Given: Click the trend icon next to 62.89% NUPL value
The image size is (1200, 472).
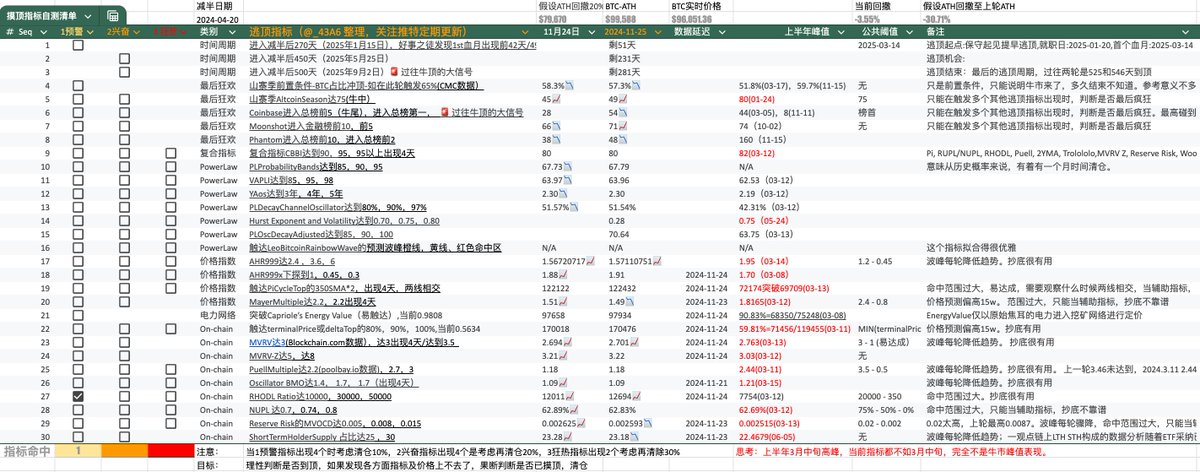Looking at the screenshot, I should tap(573, 409).
